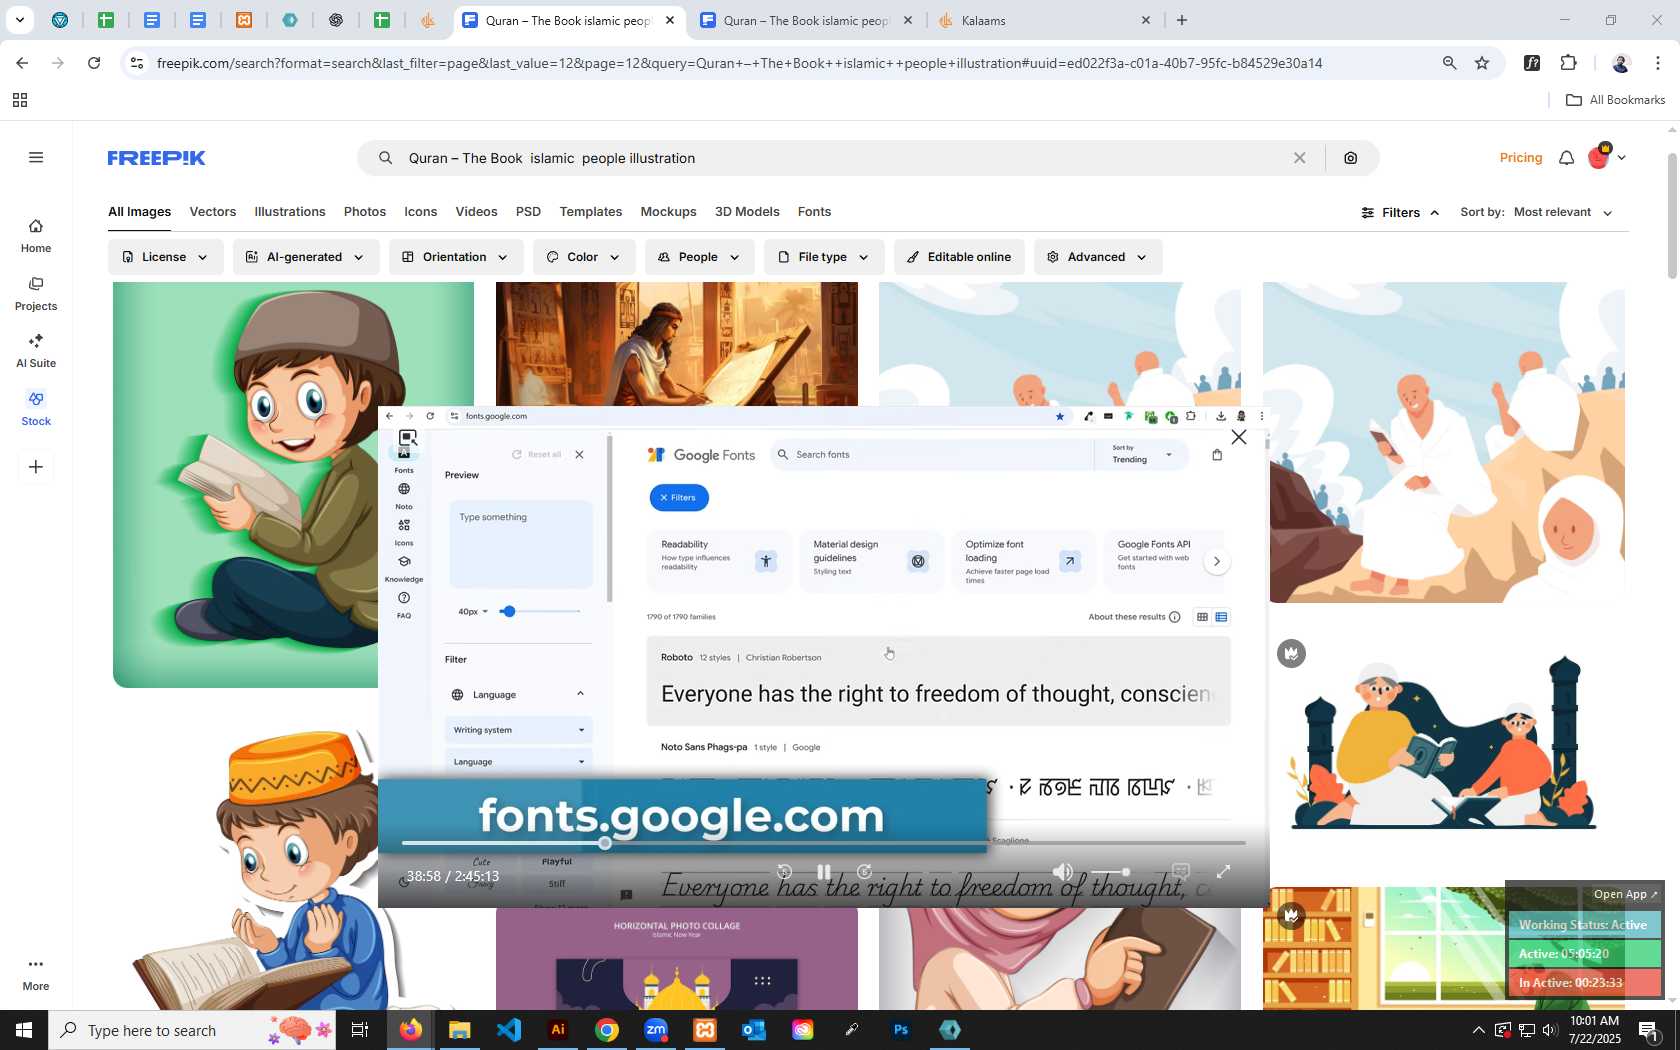The image size is (1680, 1050).
Task: Open the Fonts tab
Action: point(815,212)
